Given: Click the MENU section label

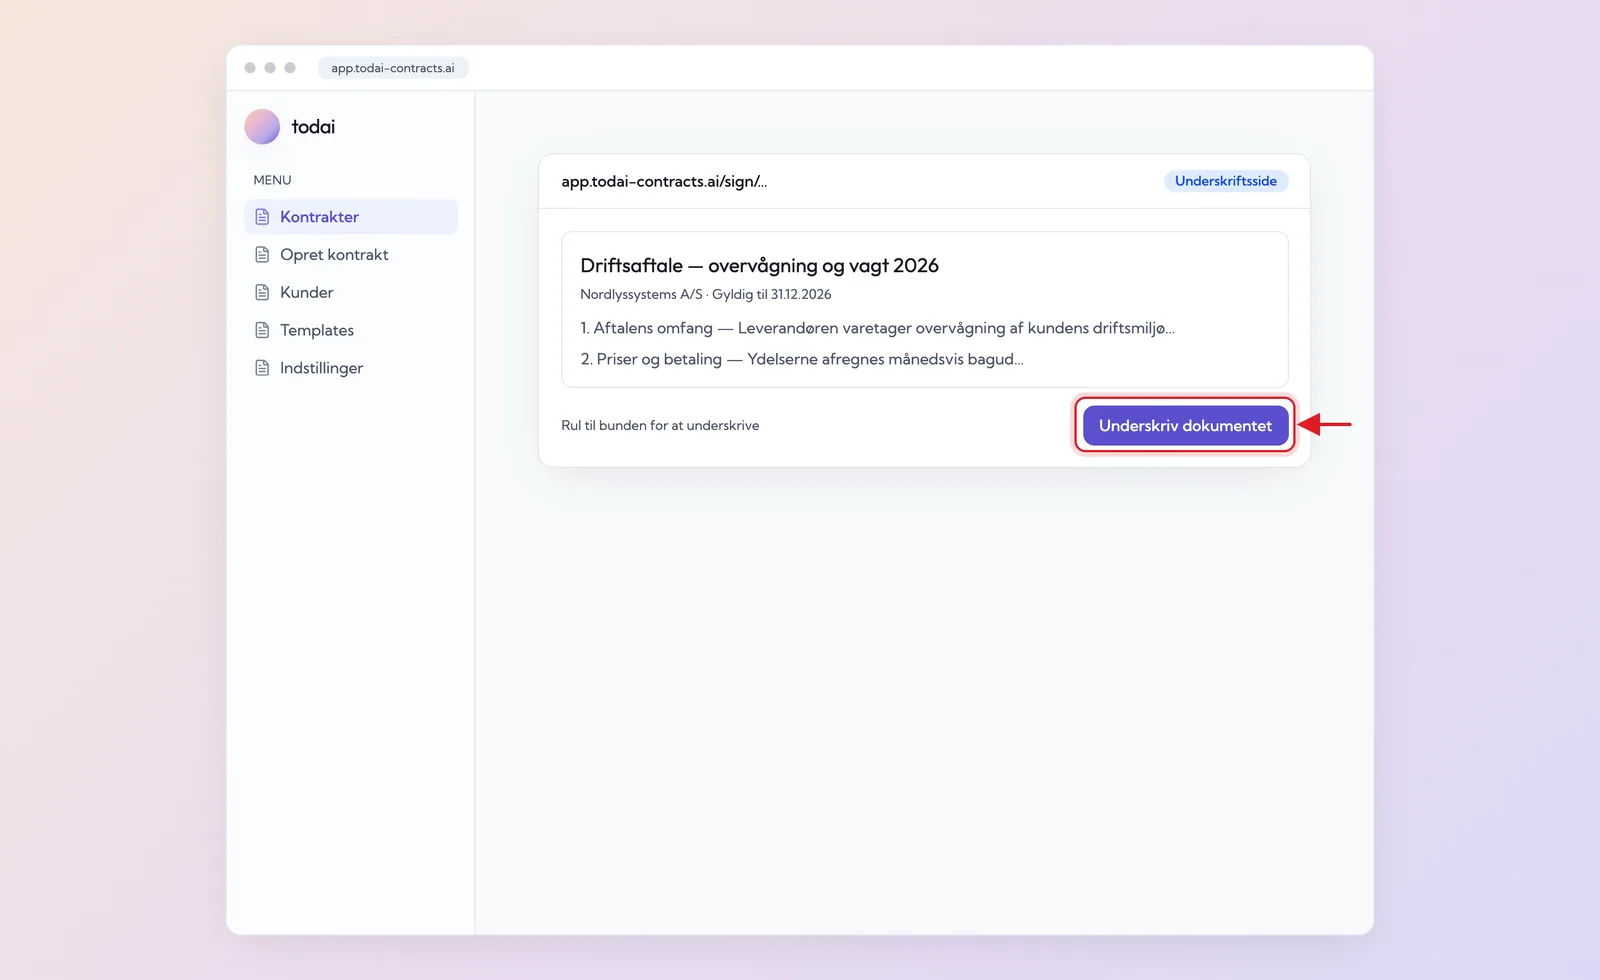Looking at the screenshot, I should click(x=272, y=180).
